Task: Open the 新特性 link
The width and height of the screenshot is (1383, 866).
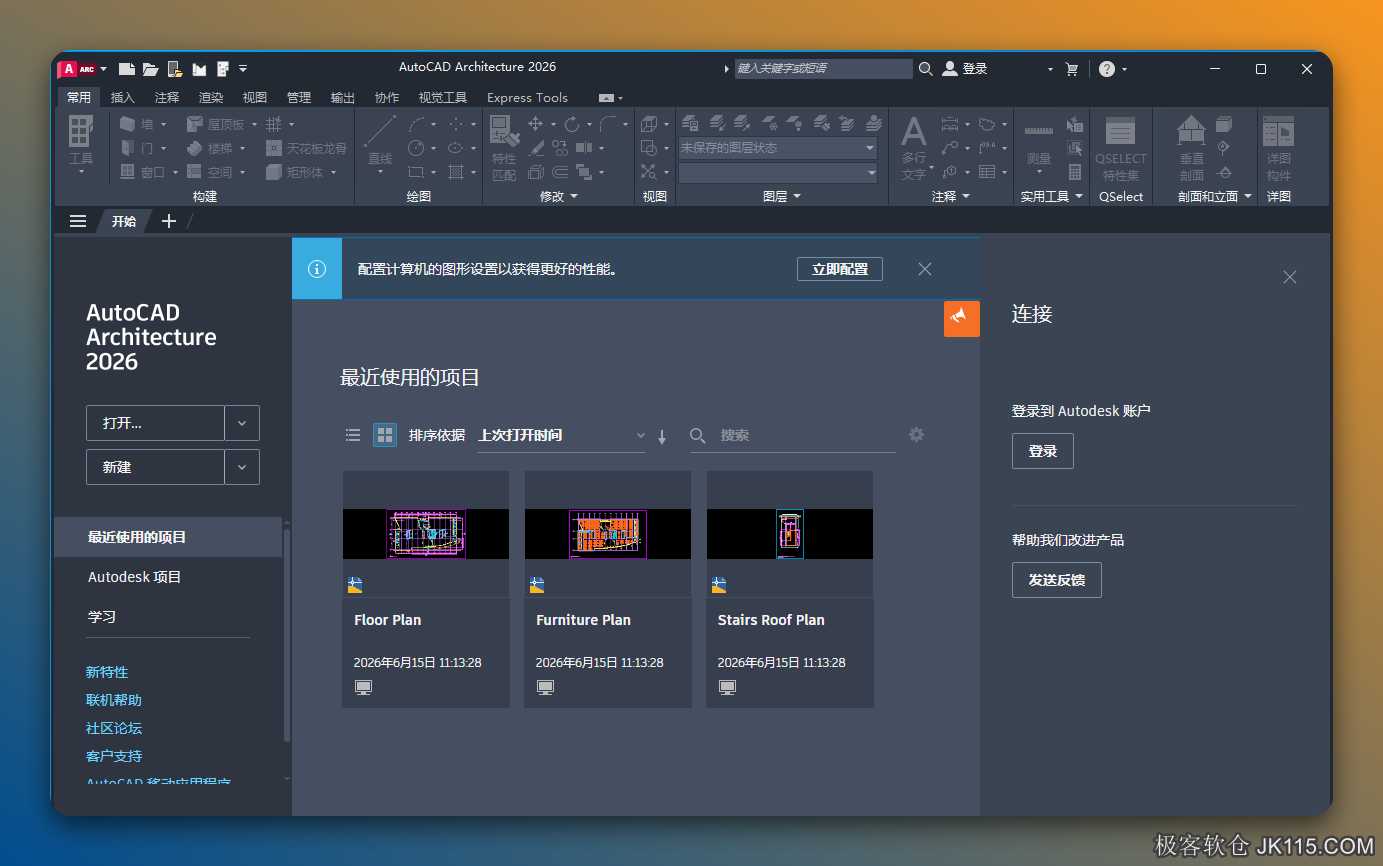Action: [x=107, y=672]
